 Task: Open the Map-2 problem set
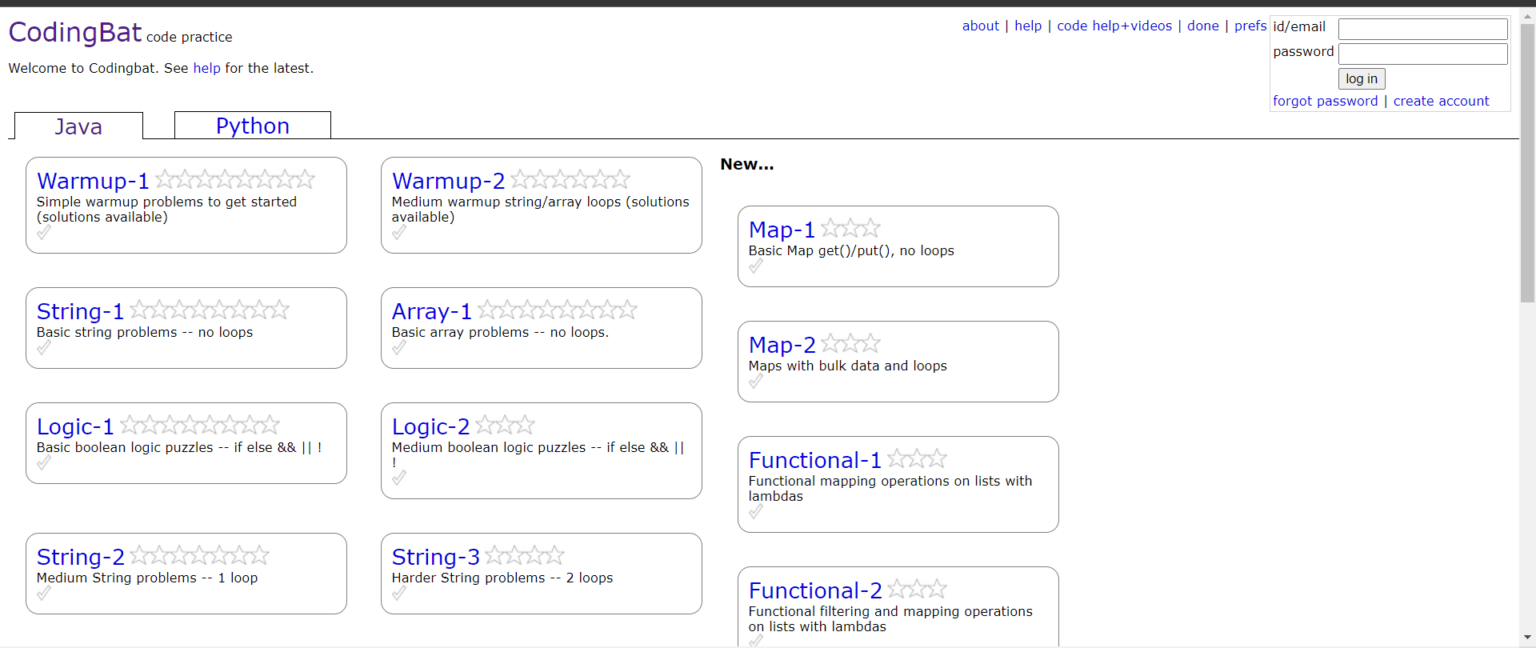782,344
